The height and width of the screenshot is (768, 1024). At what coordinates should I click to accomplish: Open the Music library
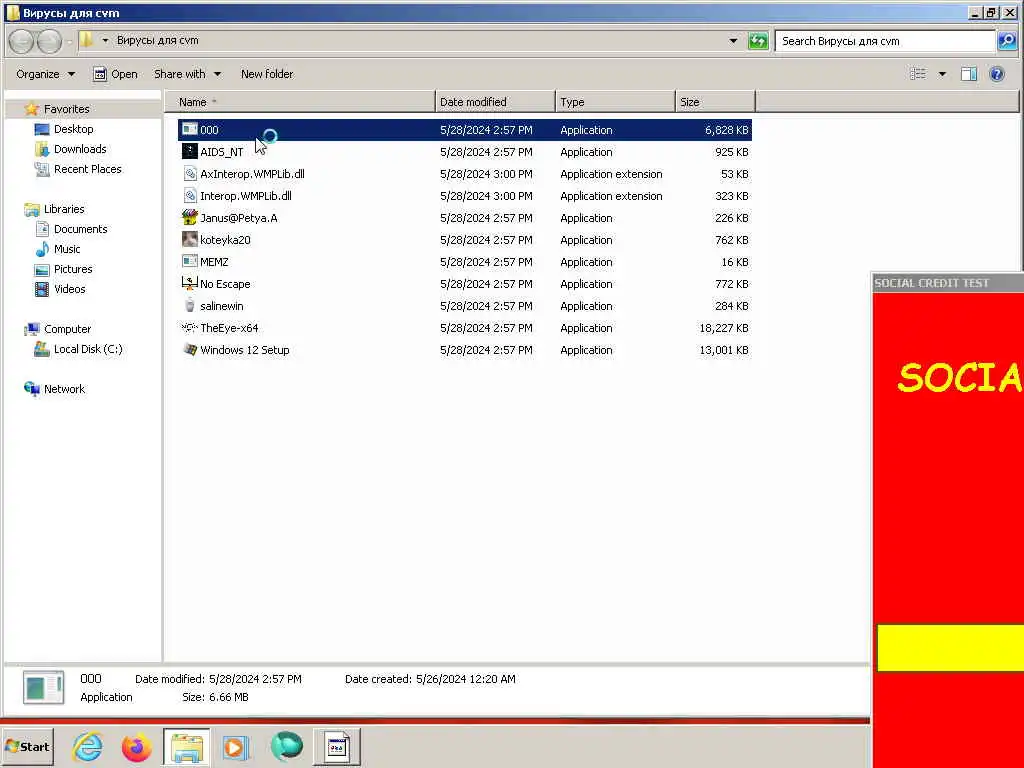click(x=67, y=249)
